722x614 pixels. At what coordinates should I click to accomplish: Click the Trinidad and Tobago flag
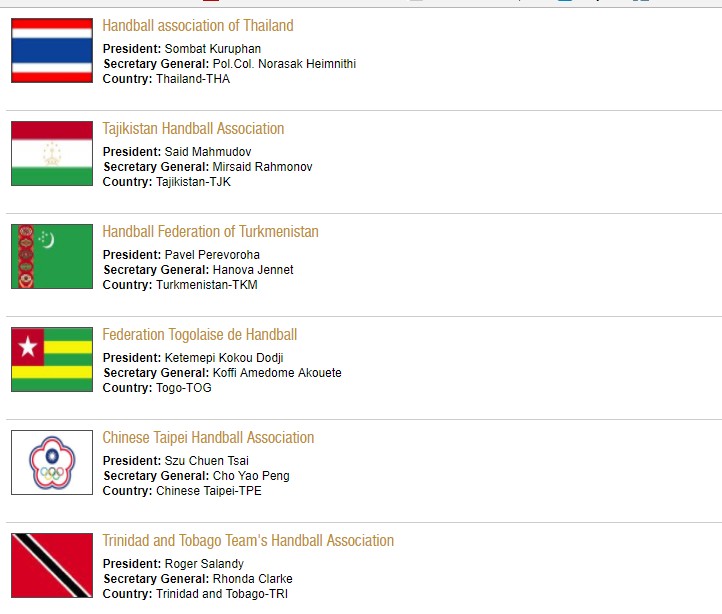[x=52, y=565]
